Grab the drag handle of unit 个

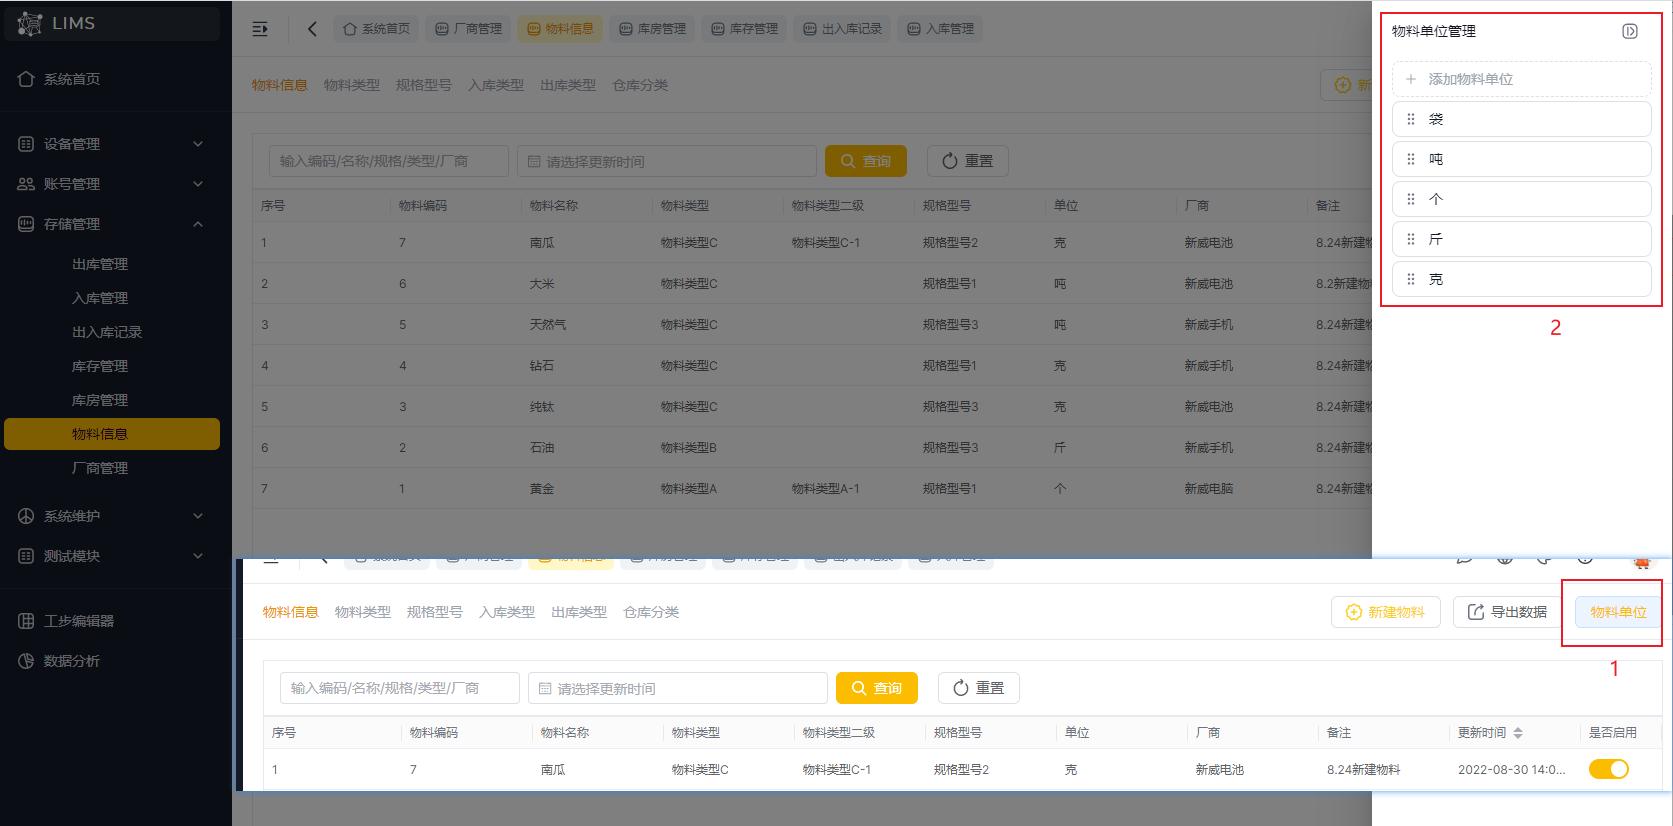(1411, 199)
